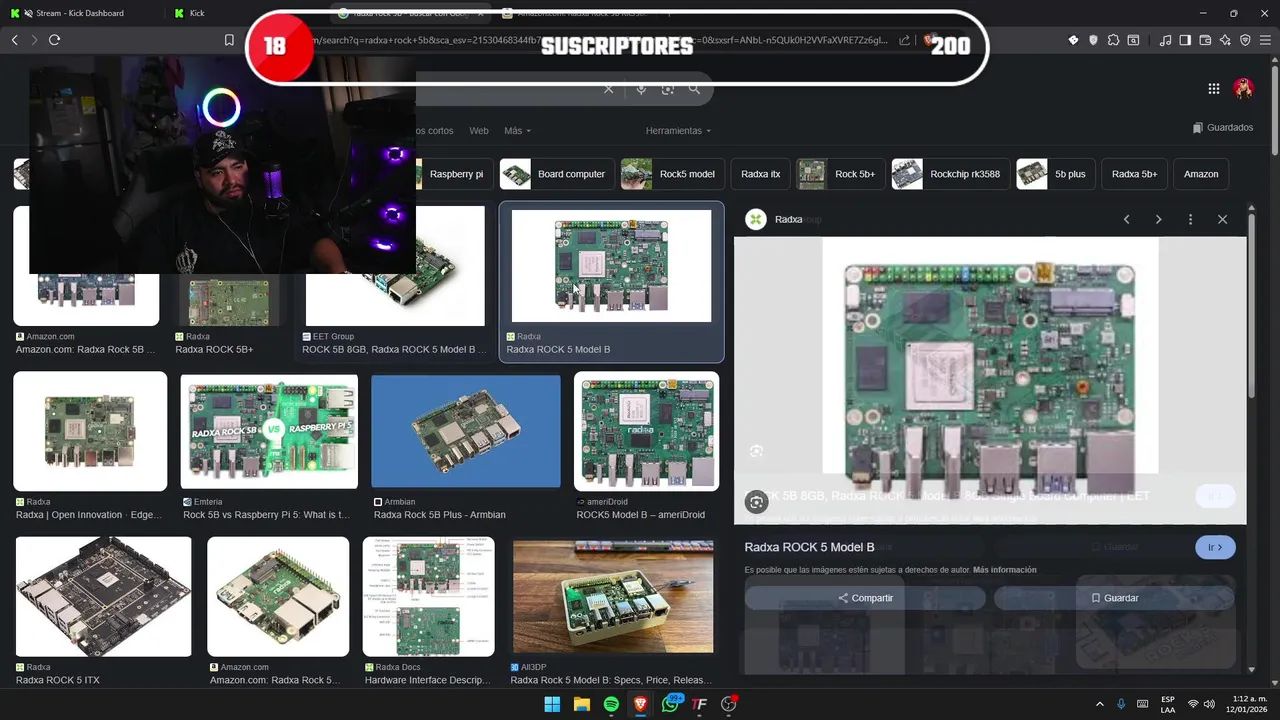
Task: Open Spotify from the taskbar
Action: point(611,704)
